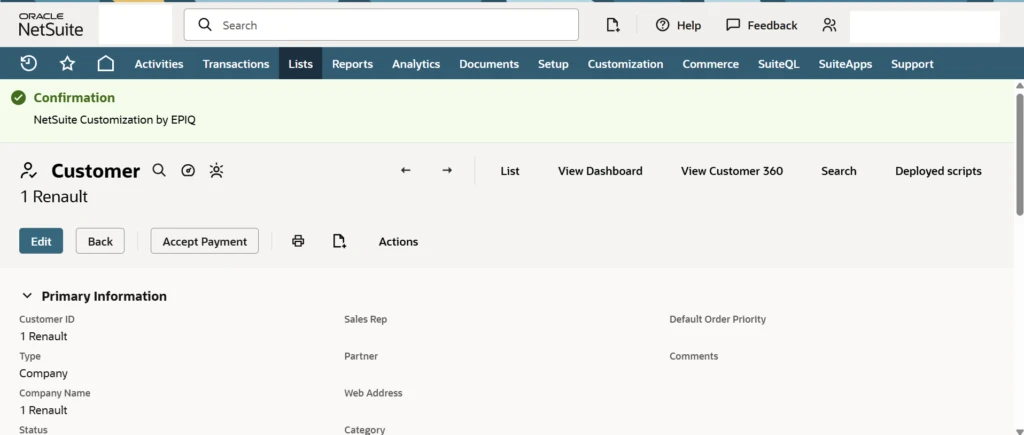Click the '1 Renault' Customer ID value
The height and width of the screenshot is (435, 1024).
(44, 336)
